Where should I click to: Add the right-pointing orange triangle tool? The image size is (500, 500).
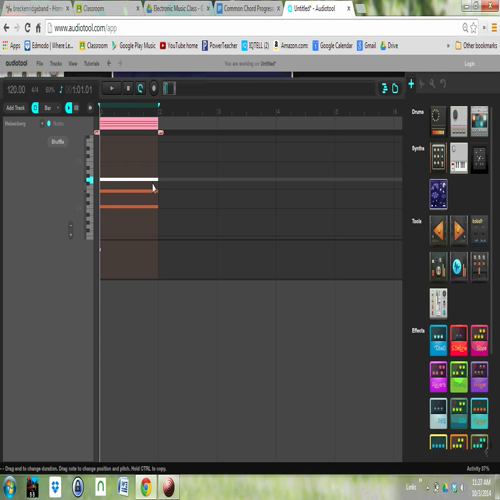coord(459,231)
